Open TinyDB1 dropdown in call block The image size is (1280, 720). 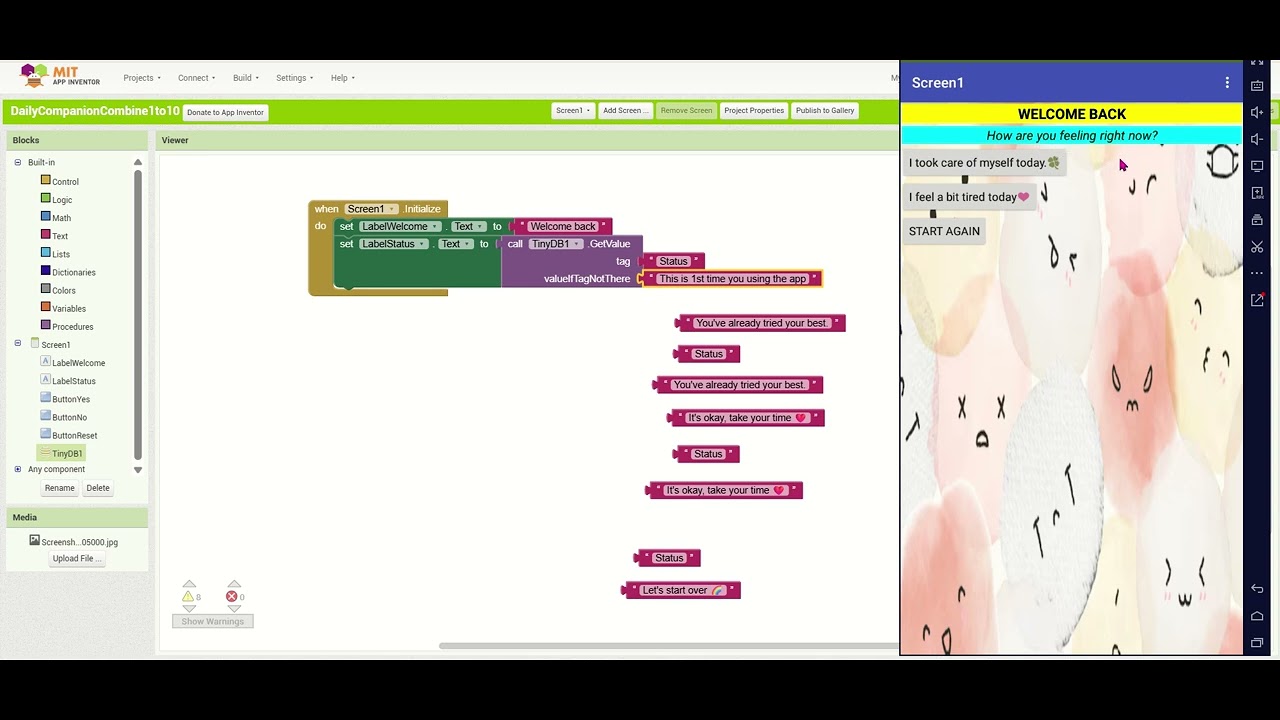(556, 244)
